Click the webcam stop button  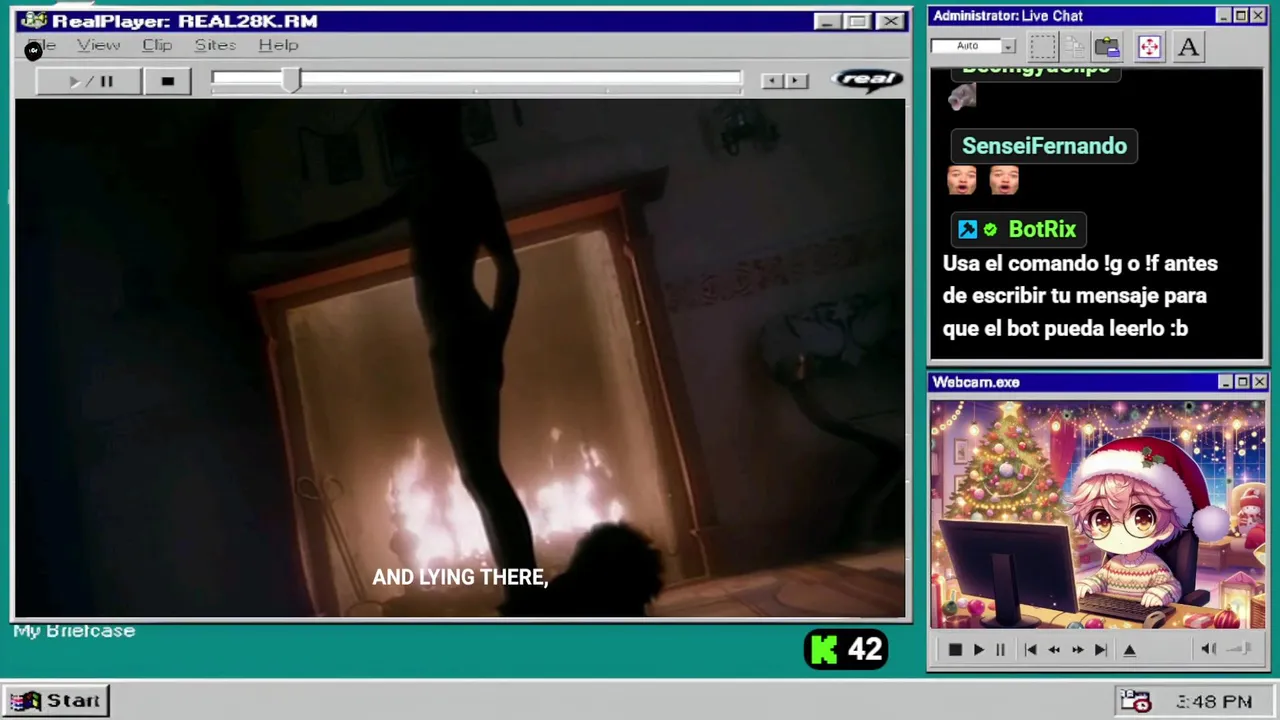pyautogui.click(x=955, y=650)
